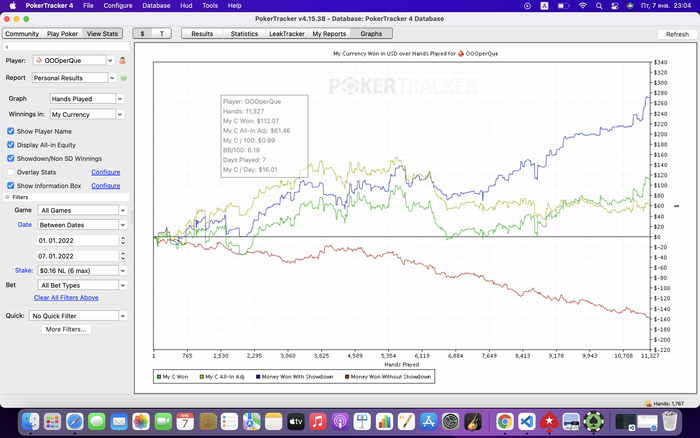Collapse the Filters section toggle
Image resolution: width=700 pixels, height=438 pixels.
tap(7, 197)
